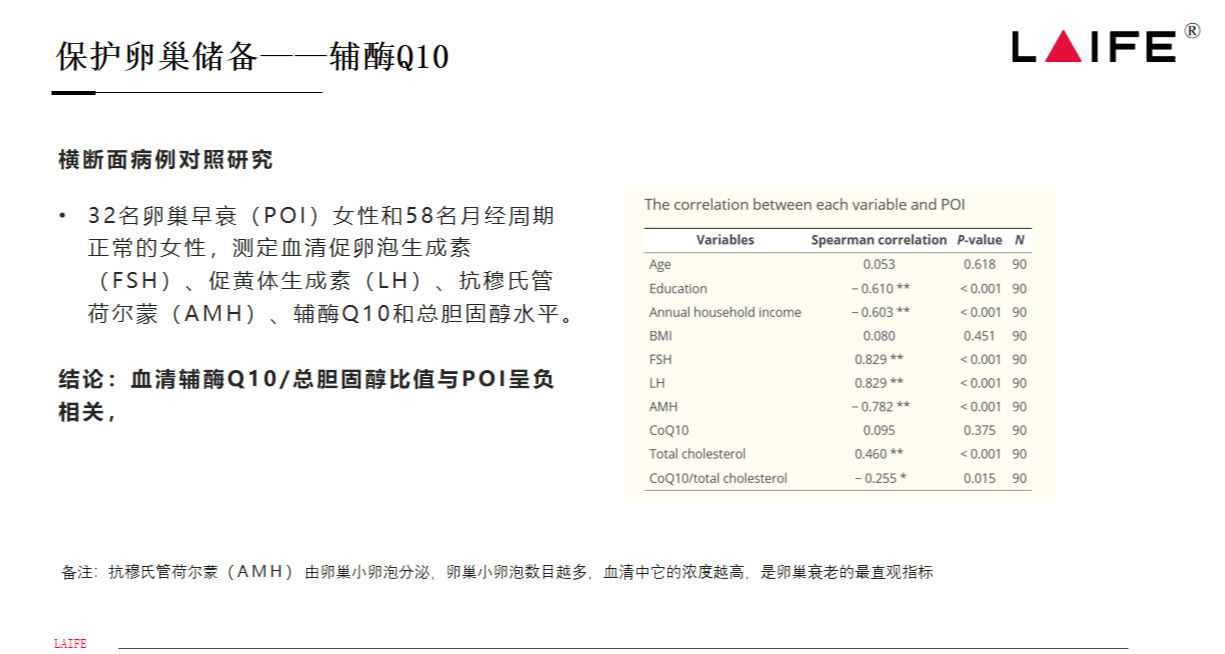The width and height of the screenshot is (1225, 654).
Task: Click the 'N' column header
Action: pos(1019,240)
